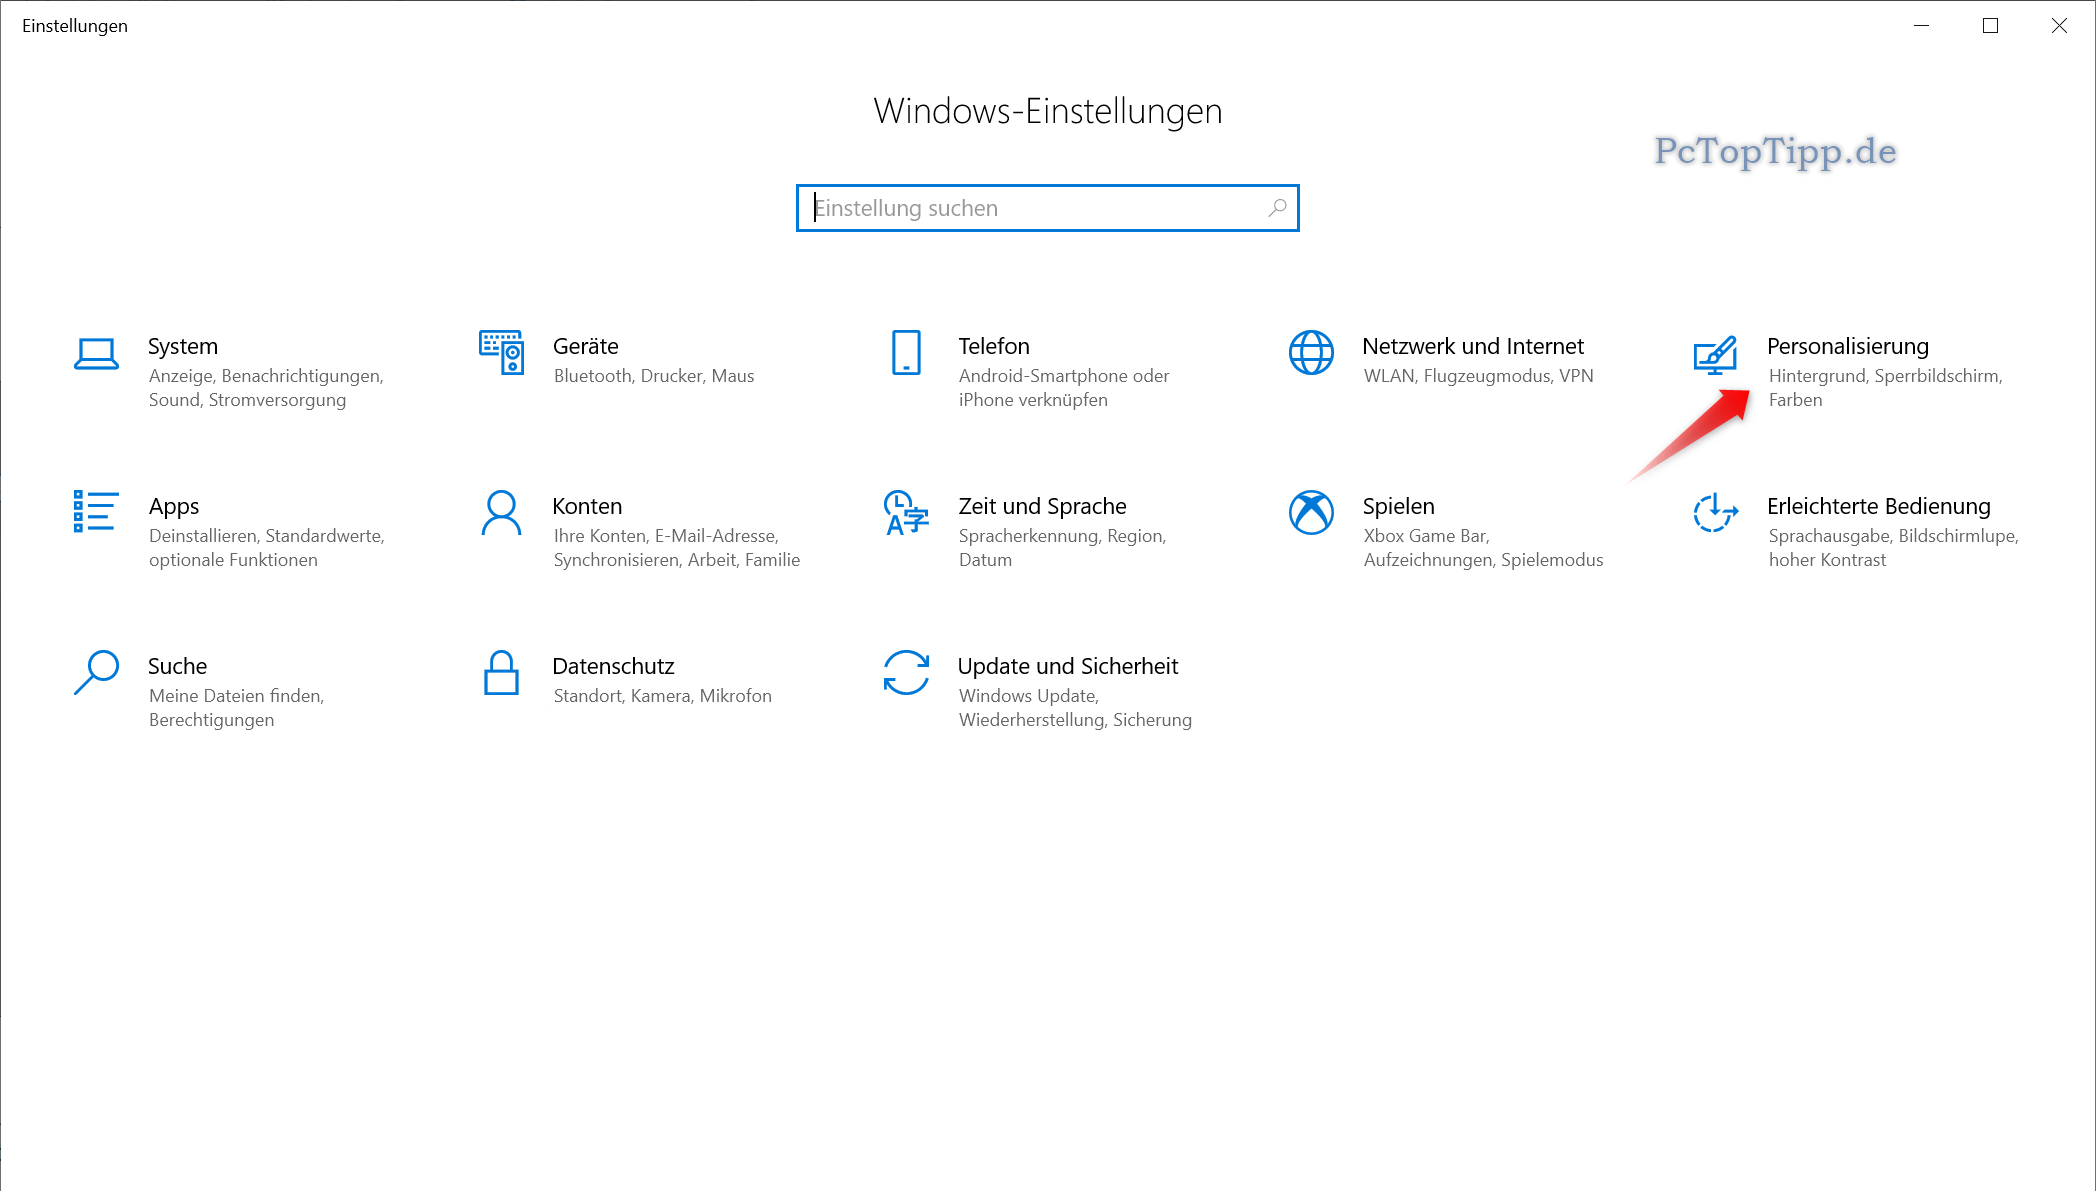This screenshot has height=1191, width=2096.
Task: Open the Netzwerk und Internet globe icon
Action: pos(1311,352)
